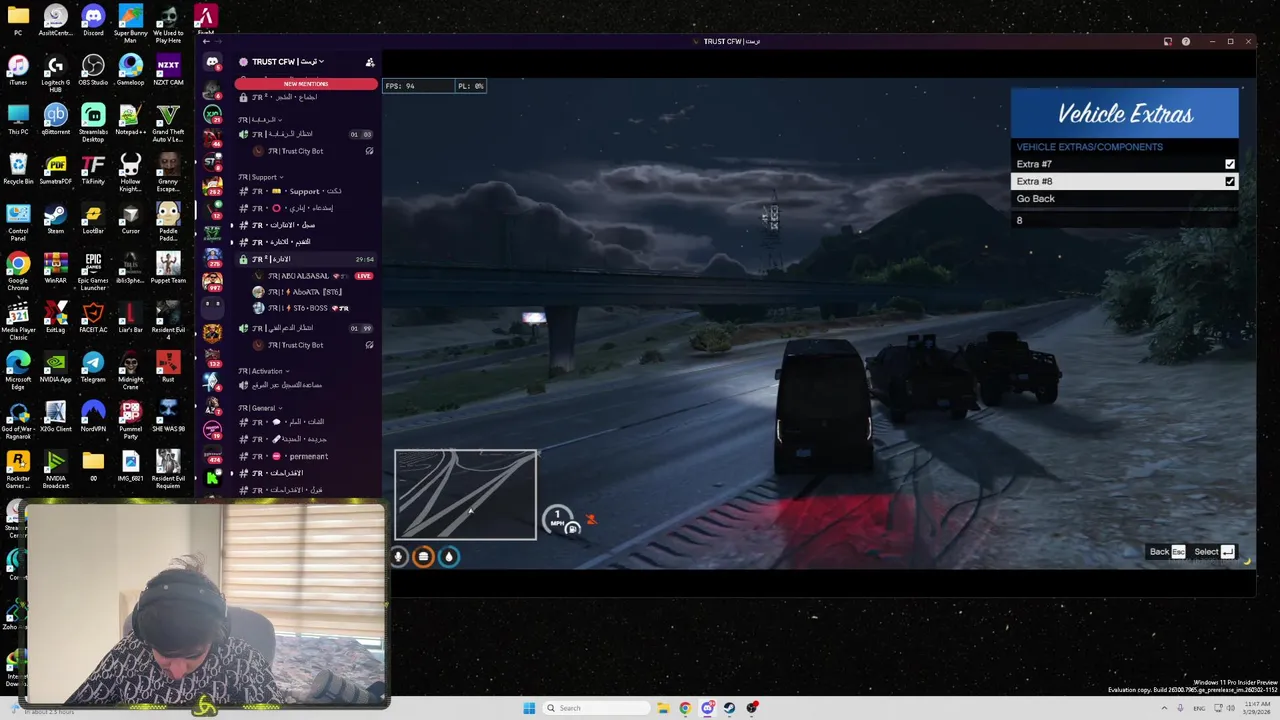Jump to NEW MENTIONS banner
The width and height of the screenshot is (1280, 720).
(306, 84)
